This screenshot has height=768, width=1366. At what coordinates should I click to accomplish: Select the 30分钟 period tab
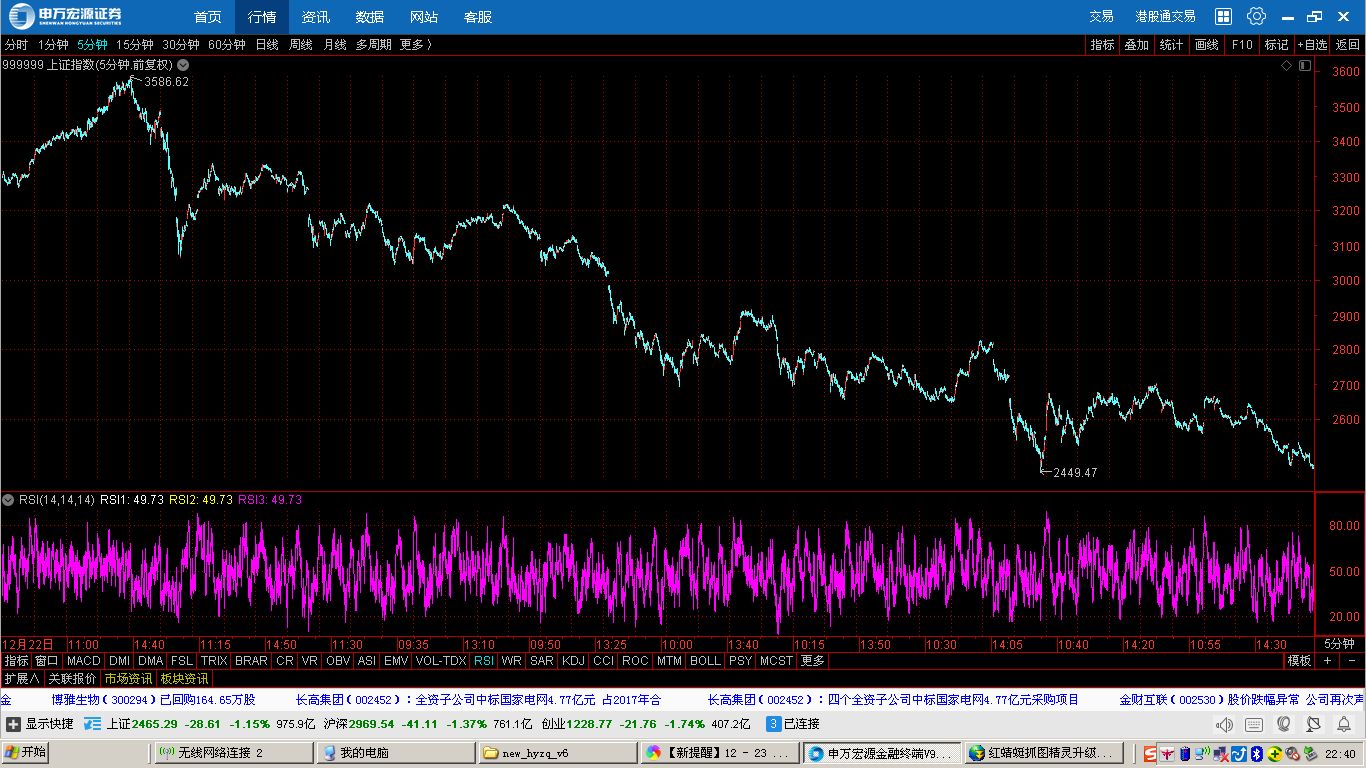tap(181, 45)
